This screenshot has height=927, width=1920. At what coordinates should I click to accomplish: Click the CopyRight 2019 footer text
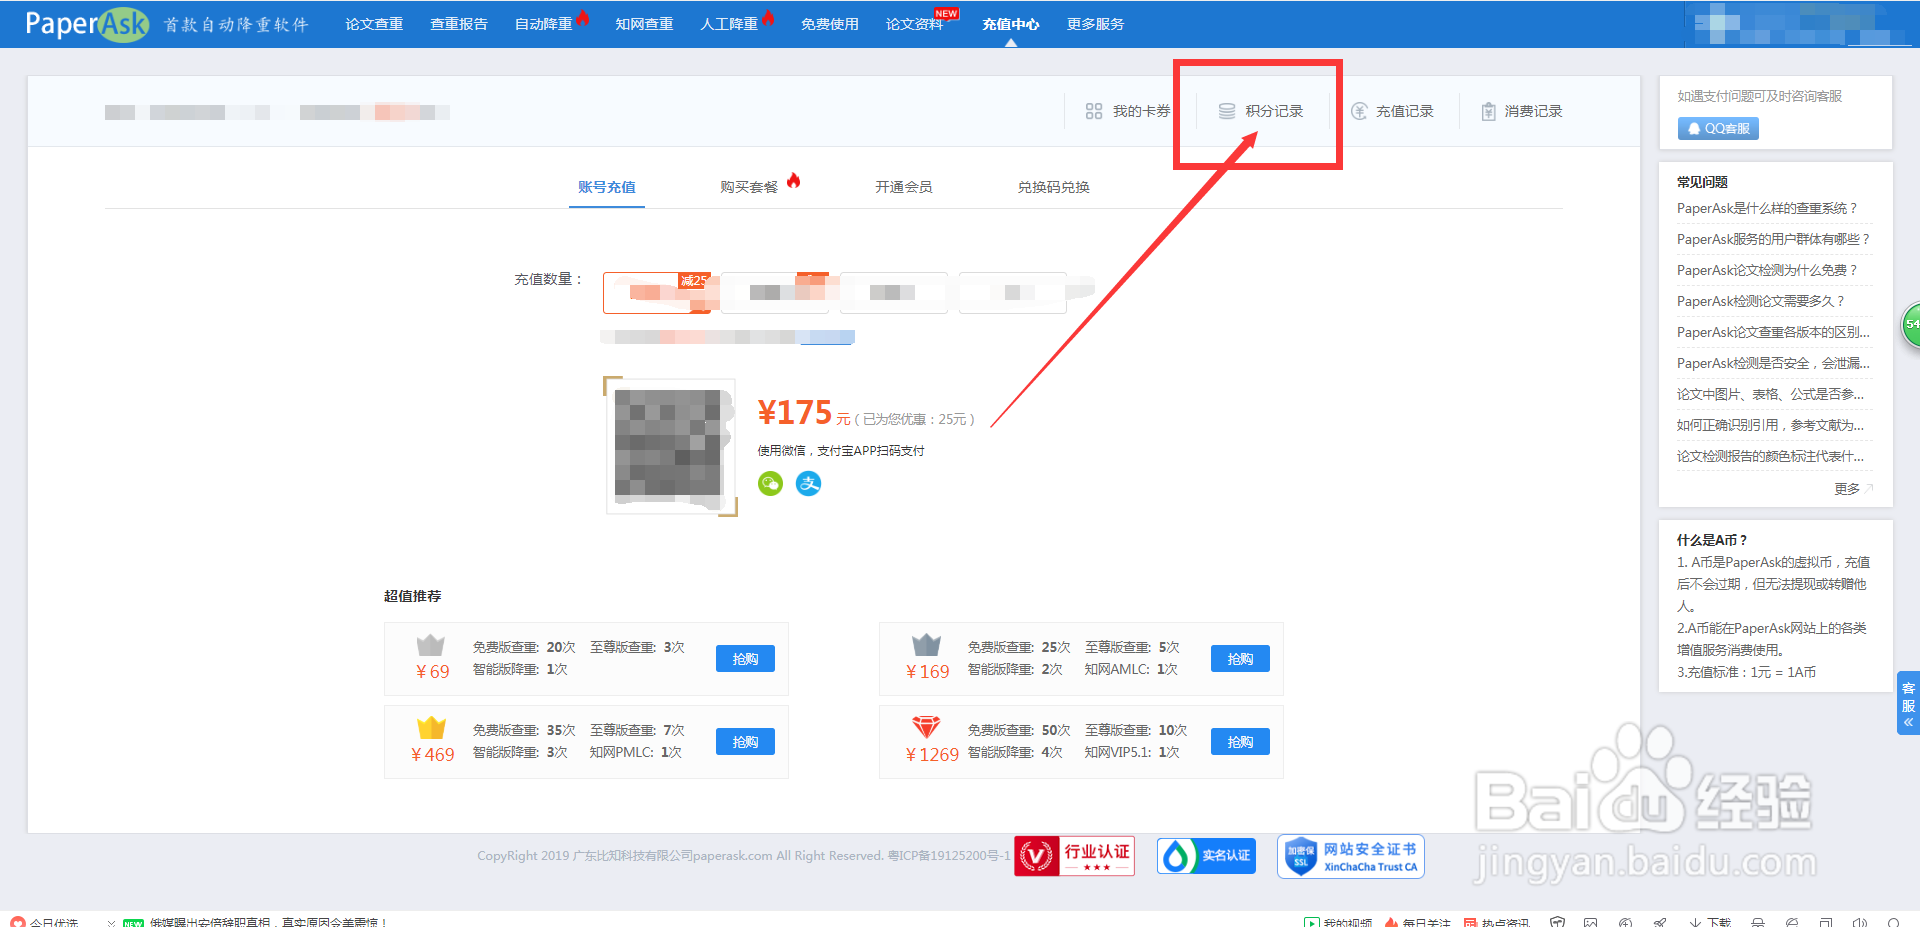click(744, 856)
